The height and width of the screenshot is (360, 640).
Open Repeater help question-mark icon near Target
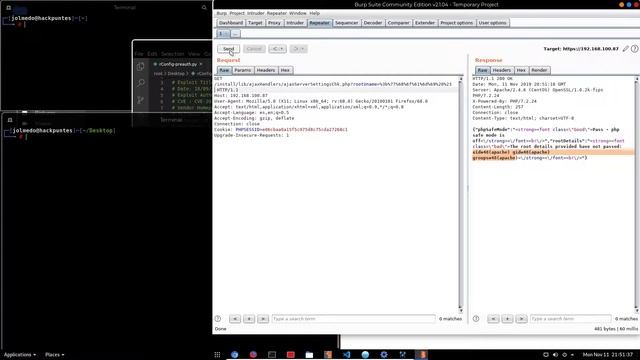click(x=634, y=49)
